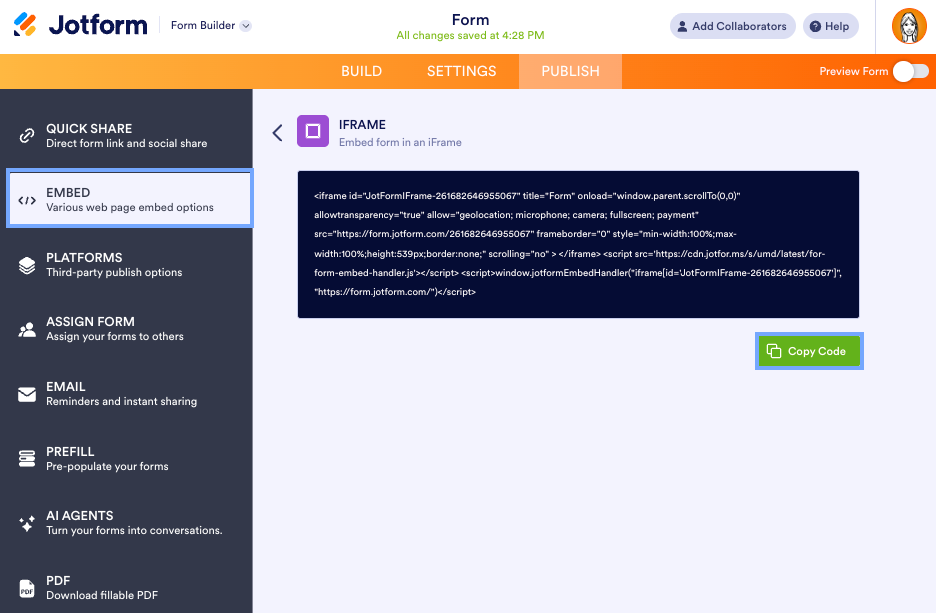Click the 'Embed form in an iFrame' subtitle
Screen dimensions: 936x613
[400, 142]
